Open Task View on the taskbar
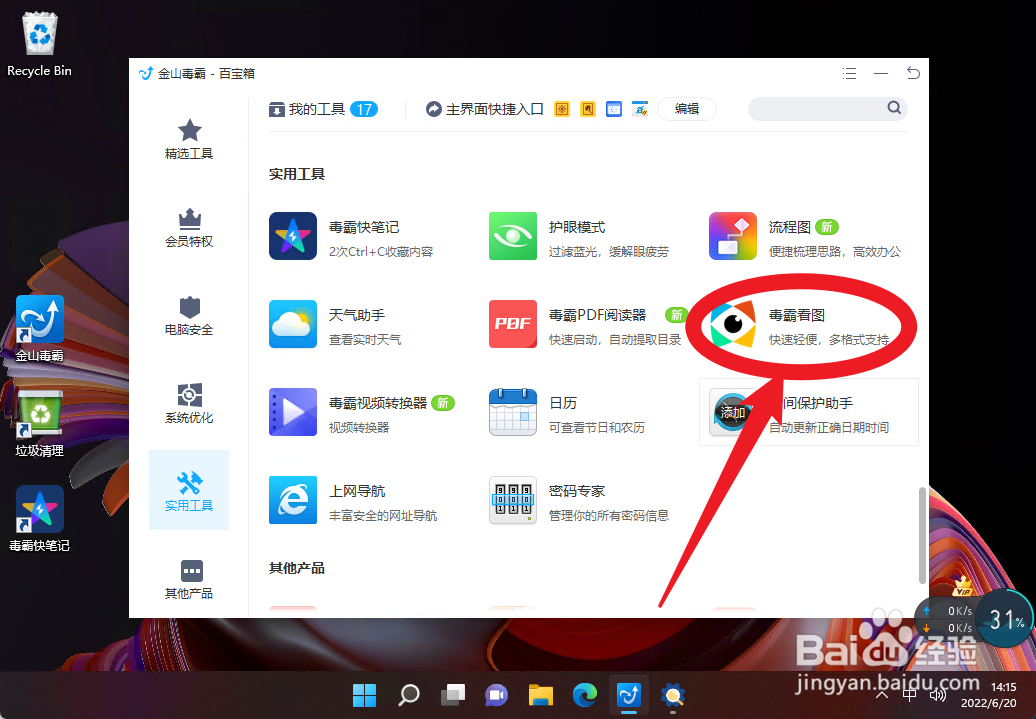The image size is (1036, 719). pyautogui.click(x=453, y=695)
